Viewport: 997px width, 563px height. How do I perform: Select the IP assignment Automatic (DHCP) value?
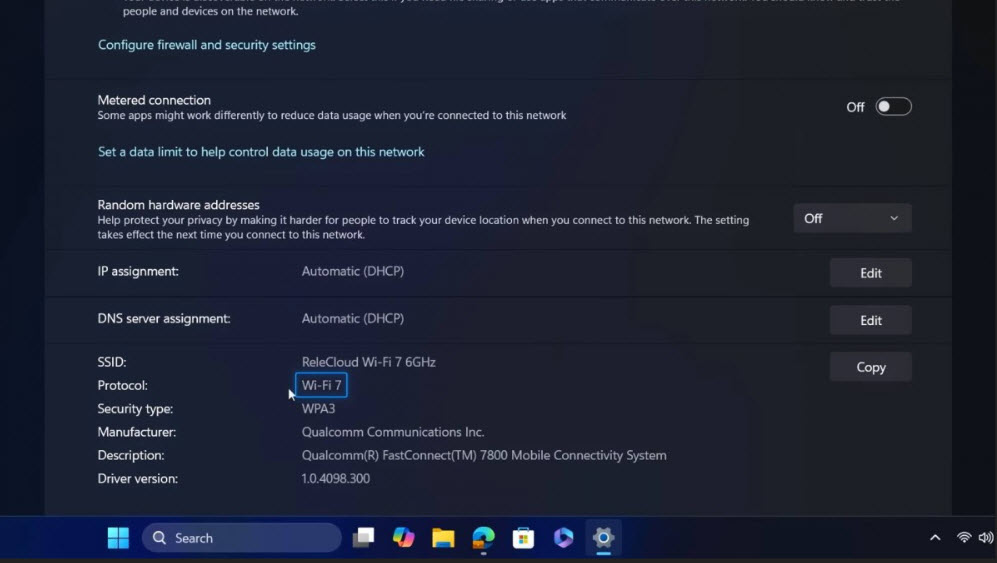[352, 271]
